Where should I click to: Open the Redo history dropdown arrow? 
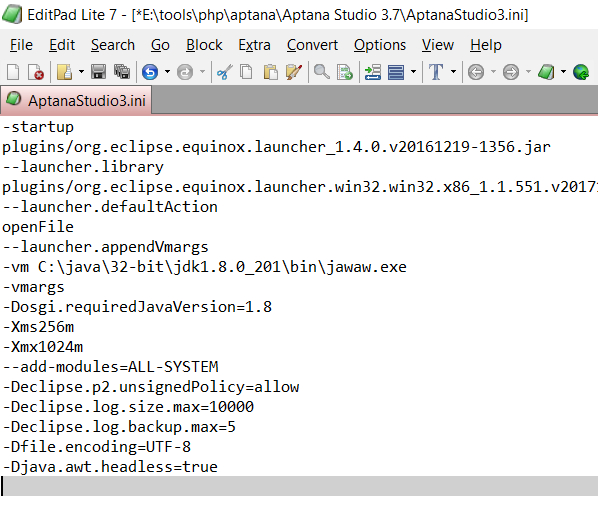tap(202, 71)
